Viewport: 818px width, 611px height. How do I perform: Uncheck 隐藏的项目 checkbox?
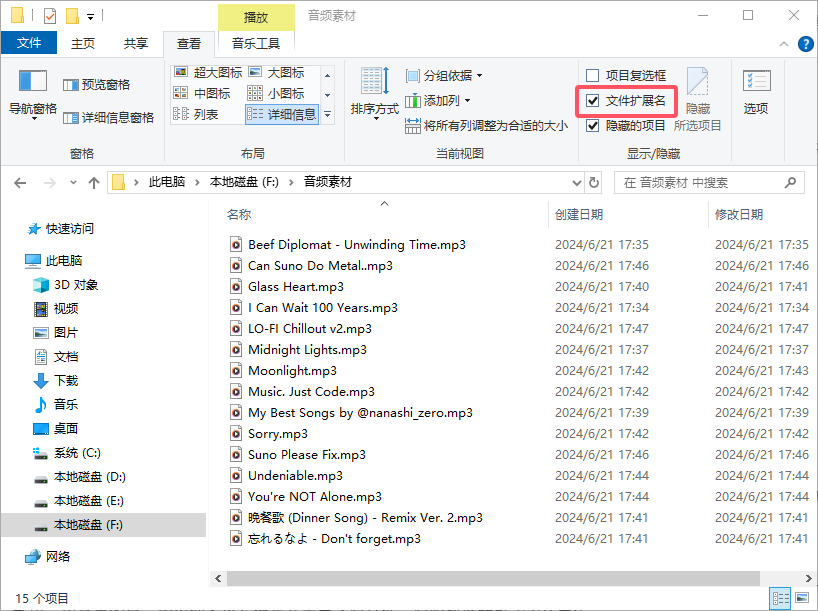click(592, 125)
